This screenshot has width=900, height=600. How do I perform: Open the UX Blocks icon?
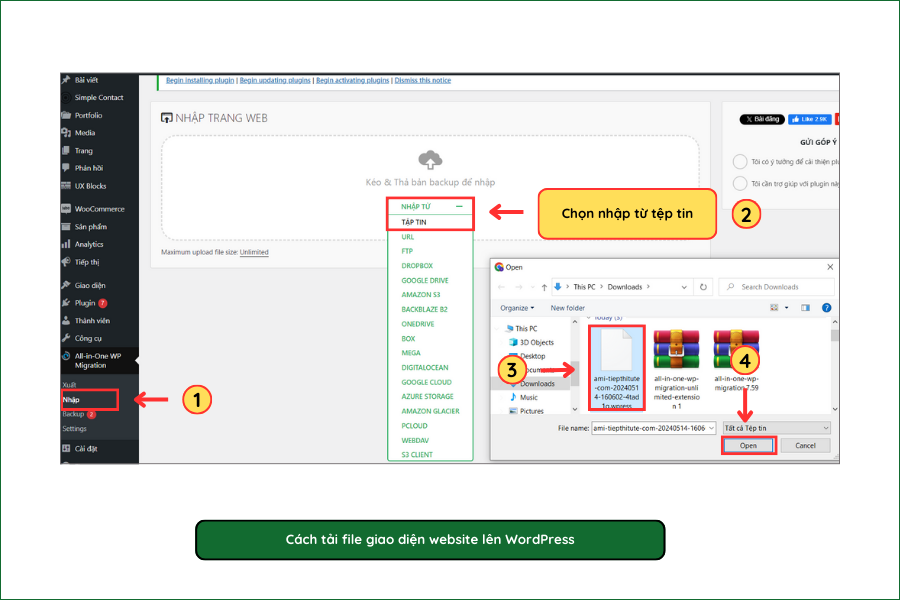[66, 186]
